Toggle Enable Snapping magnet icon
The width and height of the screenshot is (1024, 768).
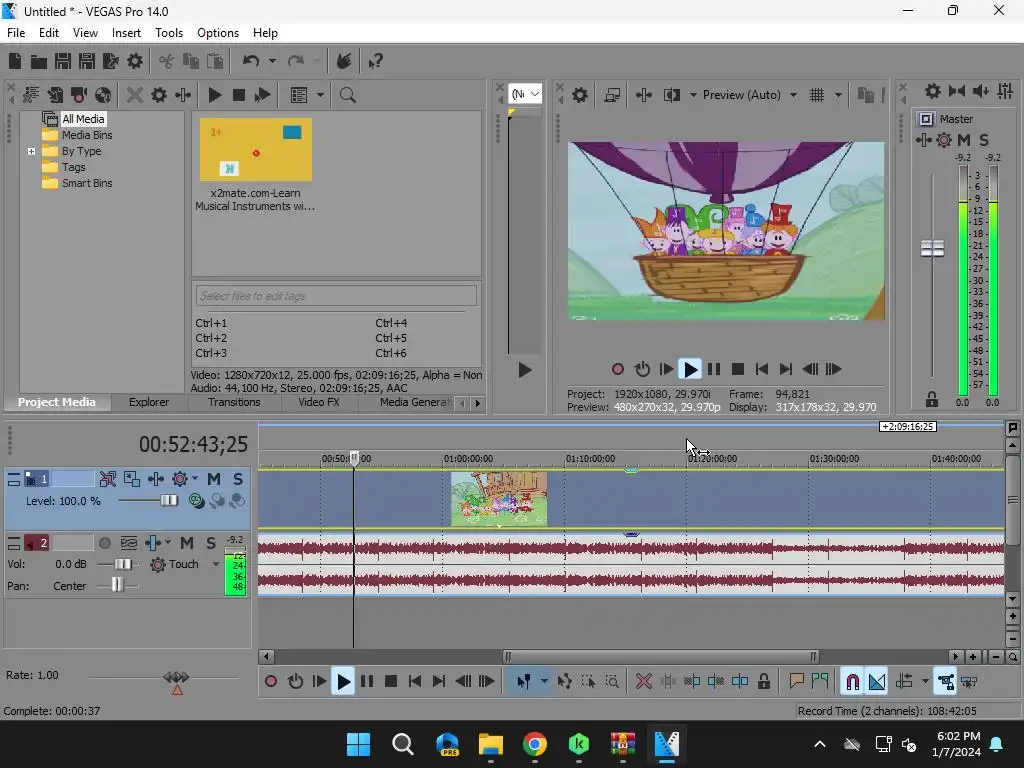coord(852,682)
